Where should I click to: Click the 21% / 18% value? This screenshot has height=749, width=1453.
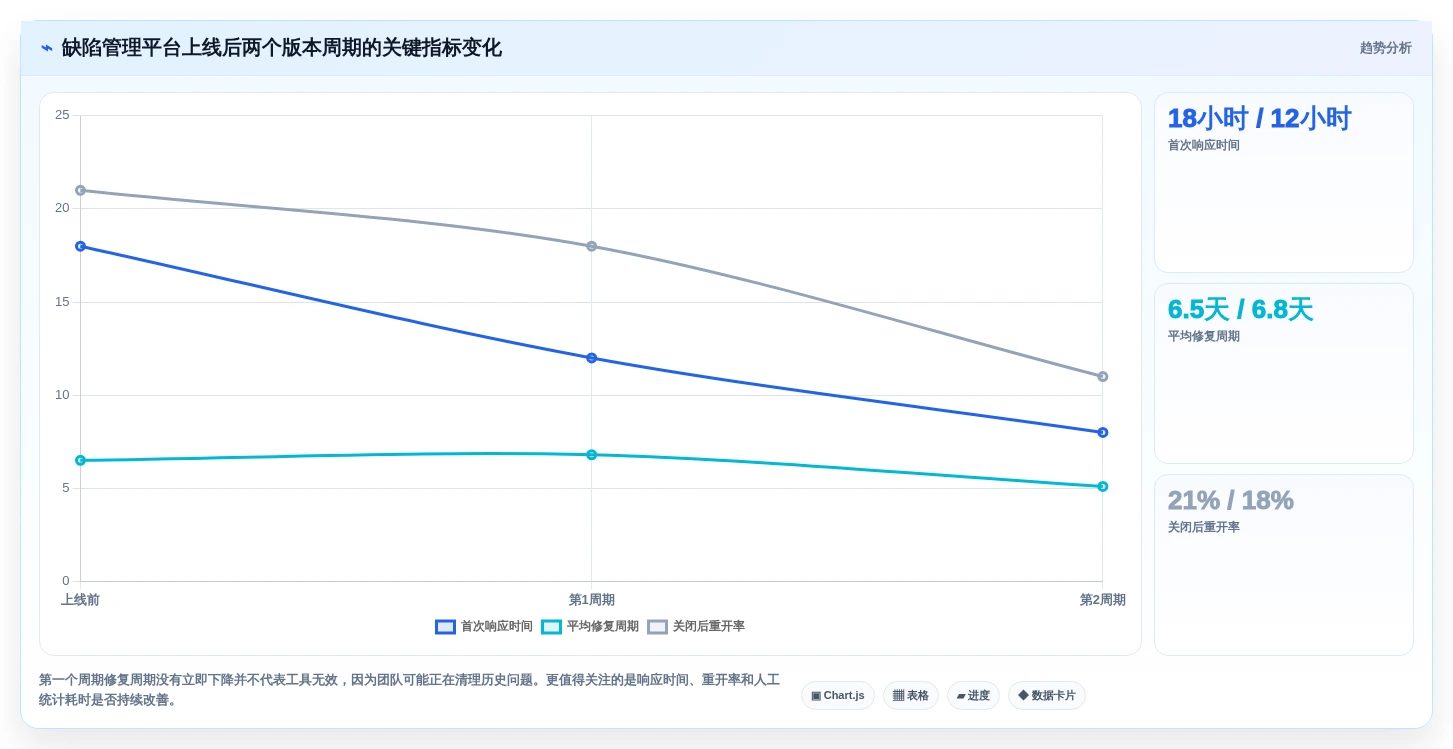pos(1230,501)
